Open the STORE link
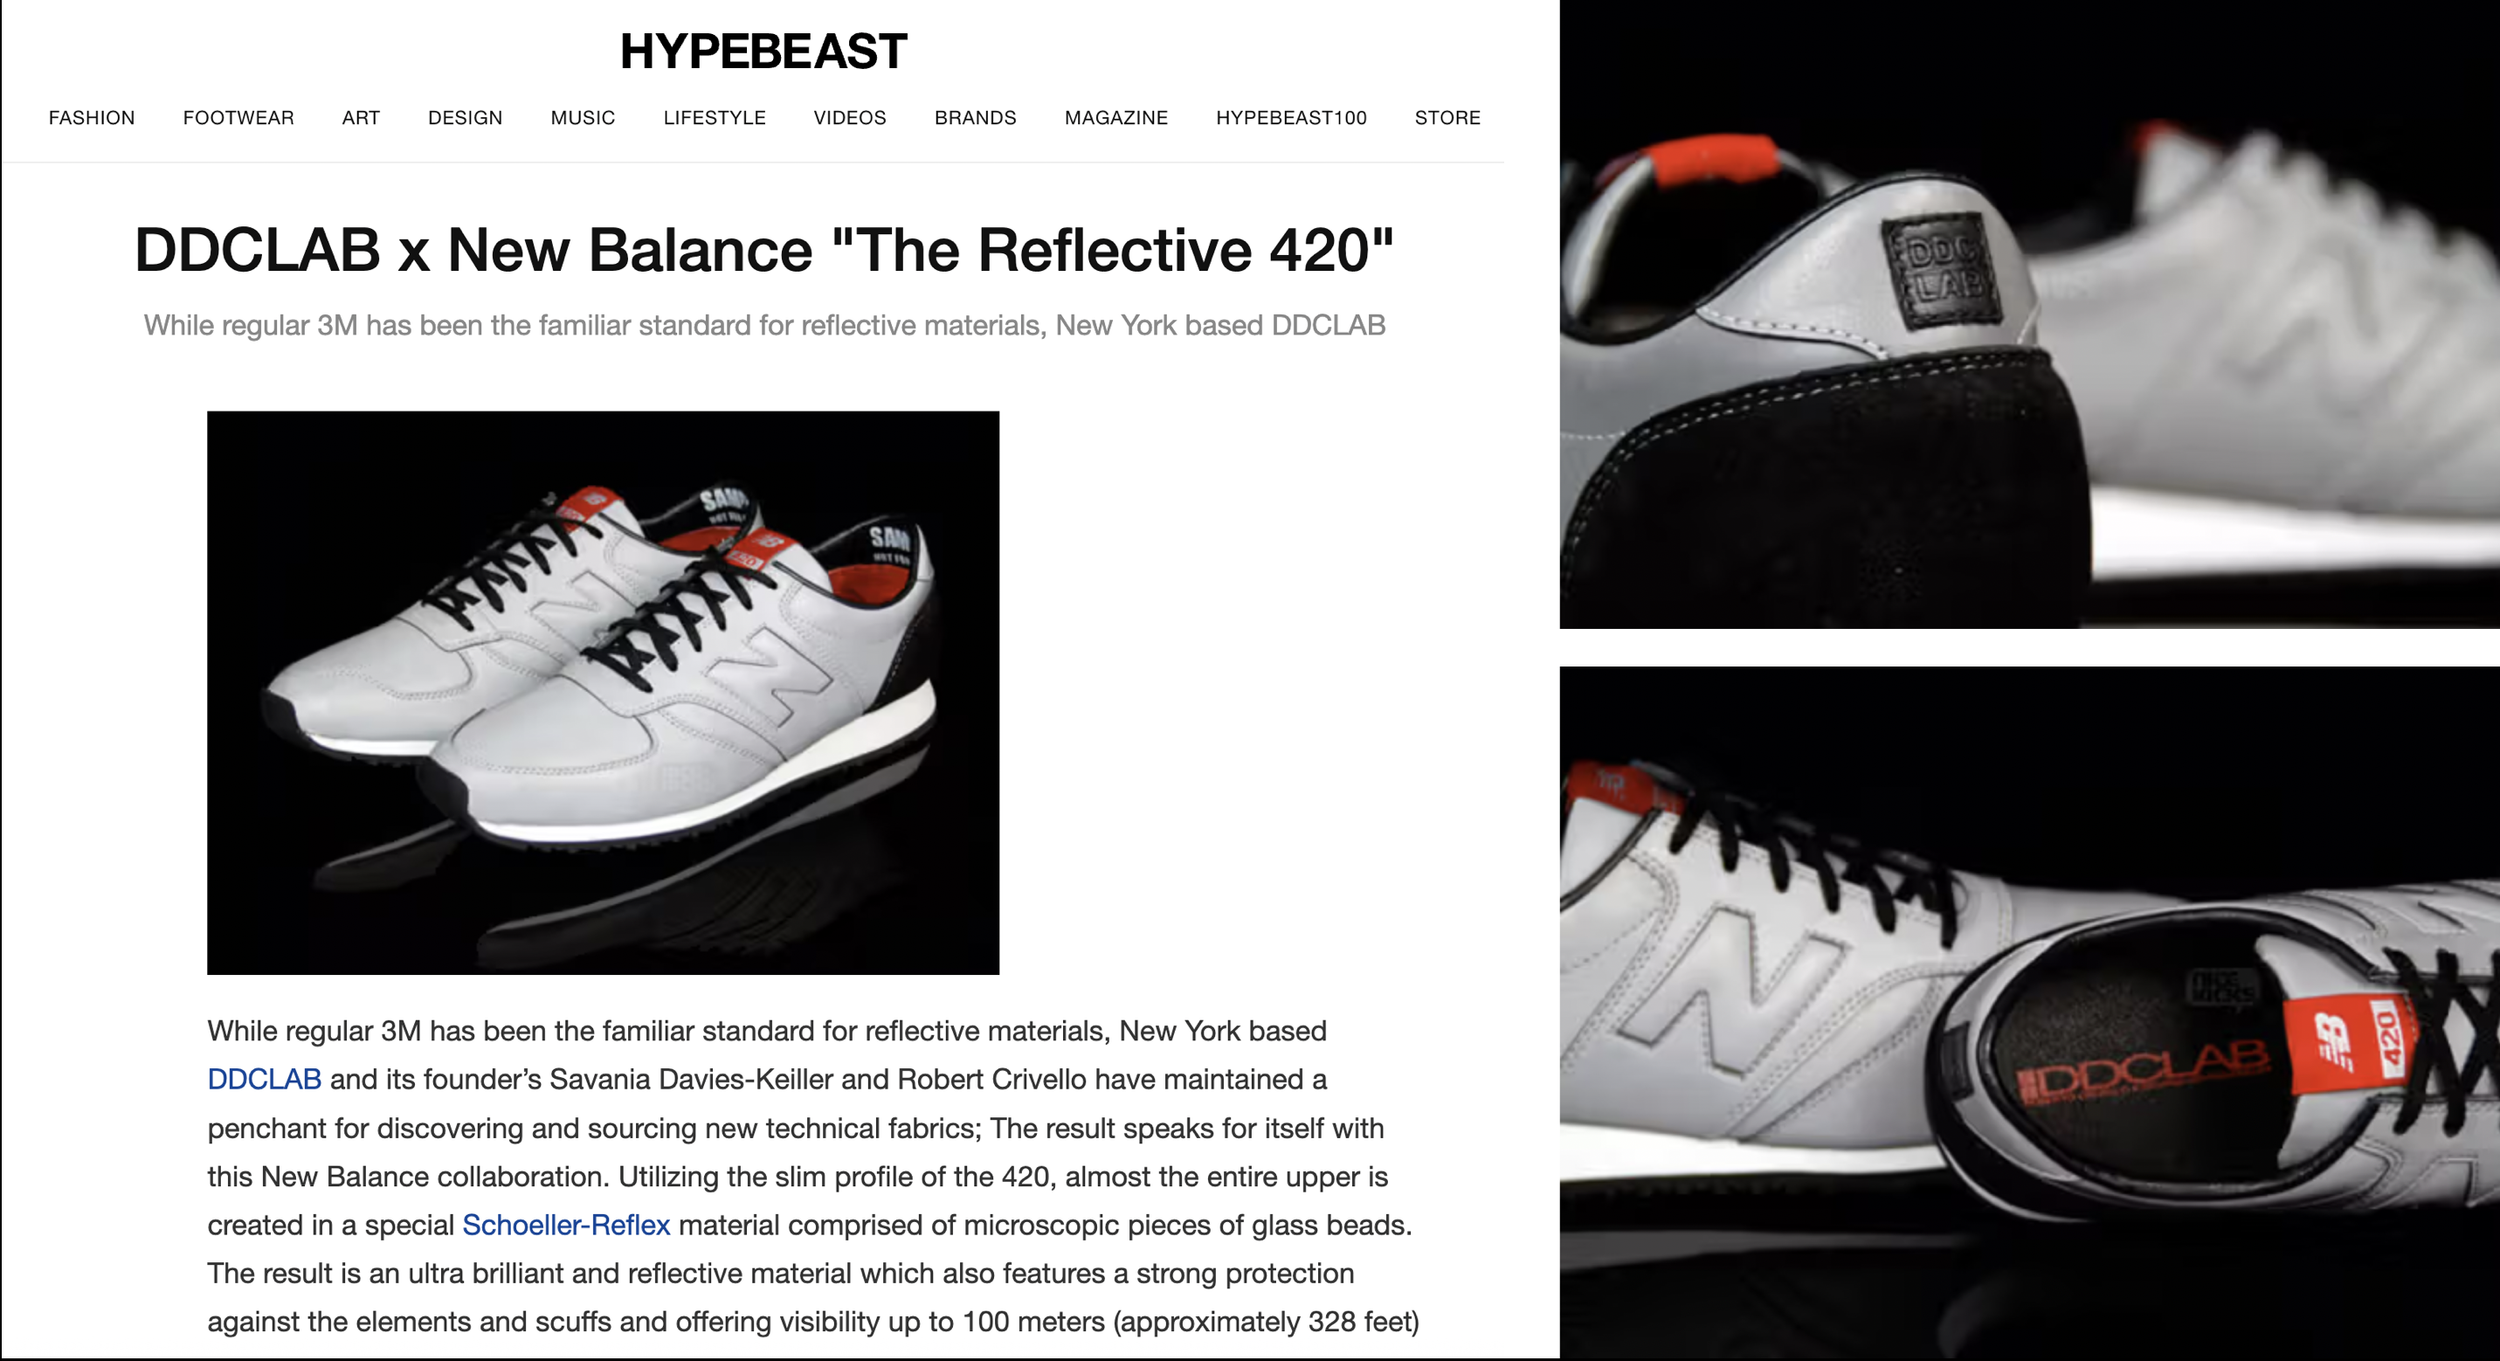The height and width of the screenshot is (1361, 2500). 1447,118
